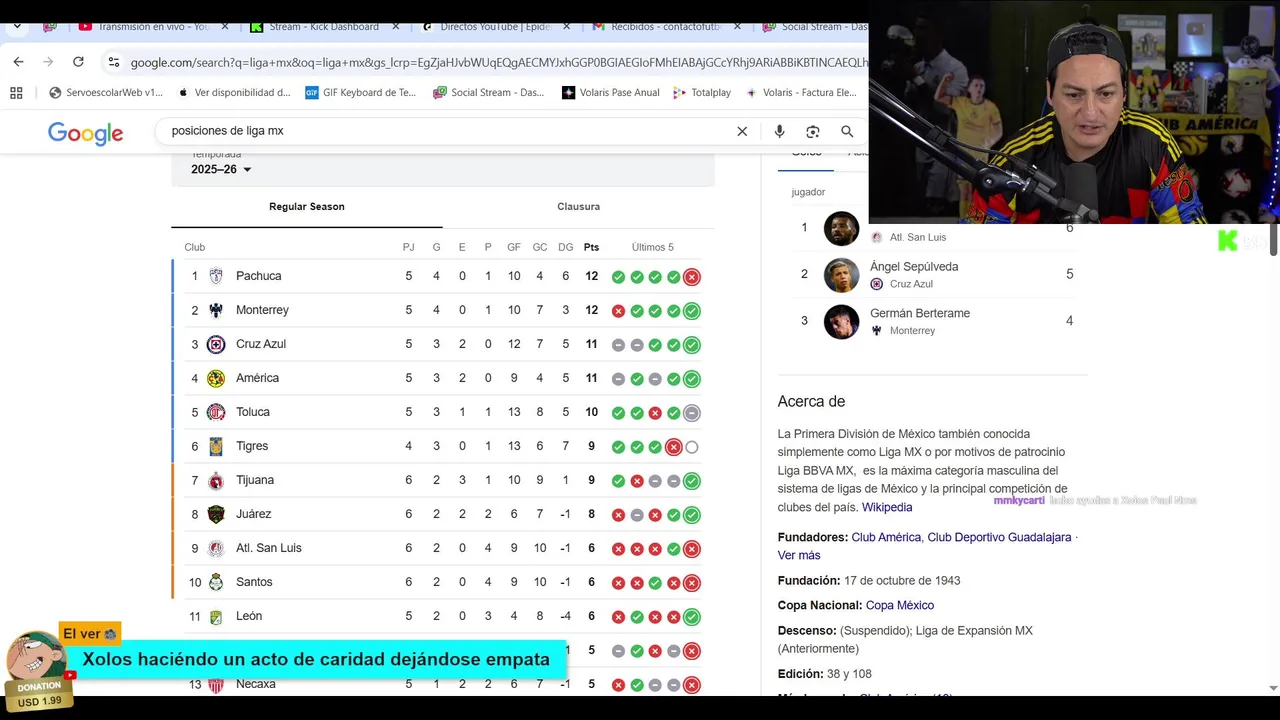Screen dimensions: 1280x720
Task: Click the Kick logo on stream overlay
Action: click(x=1228, y=240)
